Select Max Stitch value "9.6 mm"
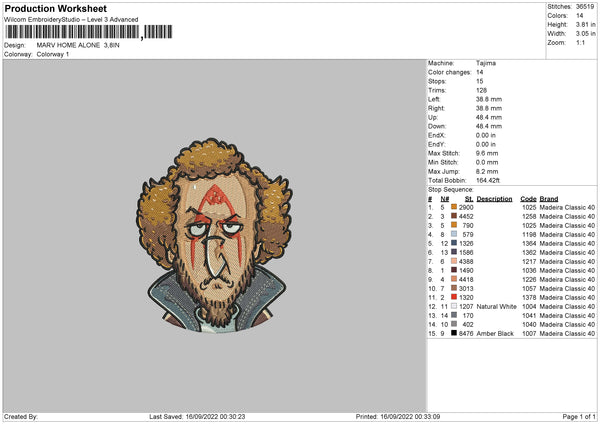The width and height of the screenshot is (600, 424). [x=487, y=153]
